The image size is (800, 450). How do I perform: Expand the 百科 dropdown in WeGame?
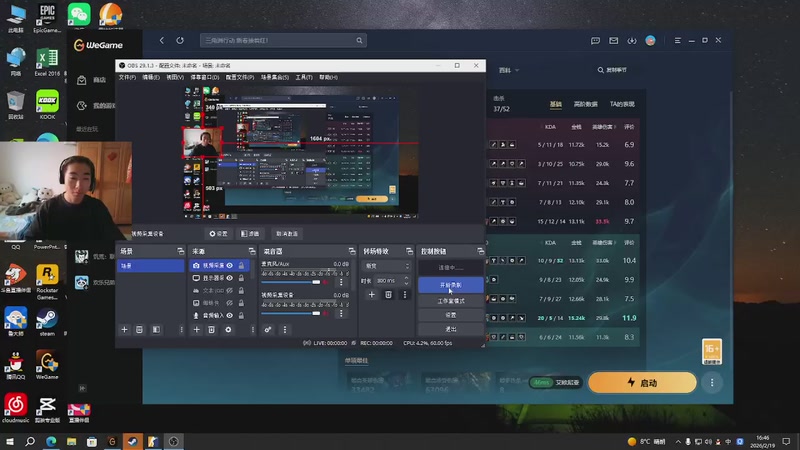pos(509,70)
